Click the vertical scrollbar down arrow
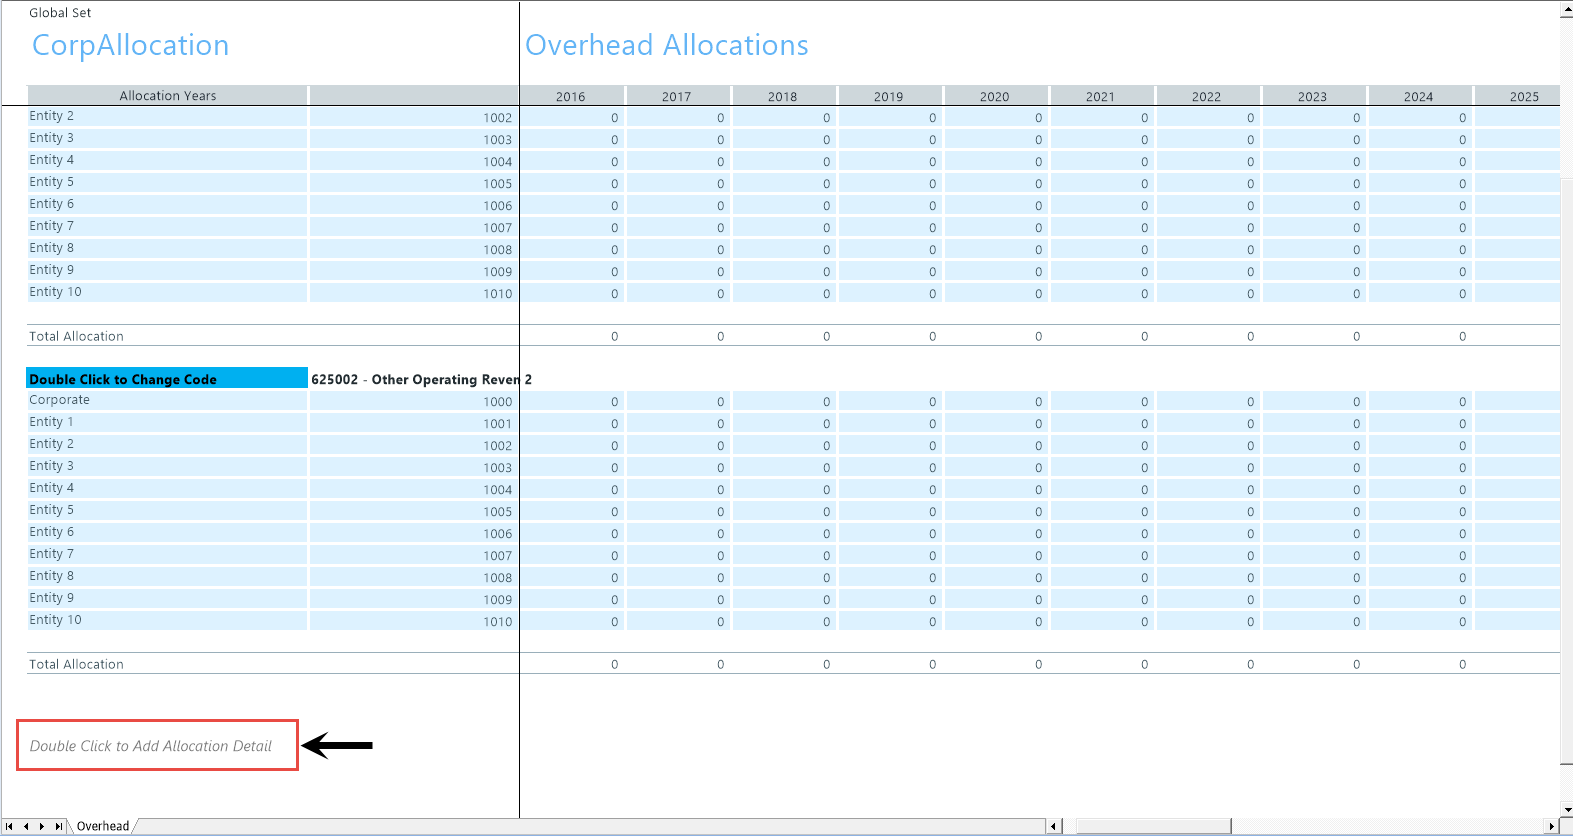Screen dimensions: 1573x836 click(1566, 809)
